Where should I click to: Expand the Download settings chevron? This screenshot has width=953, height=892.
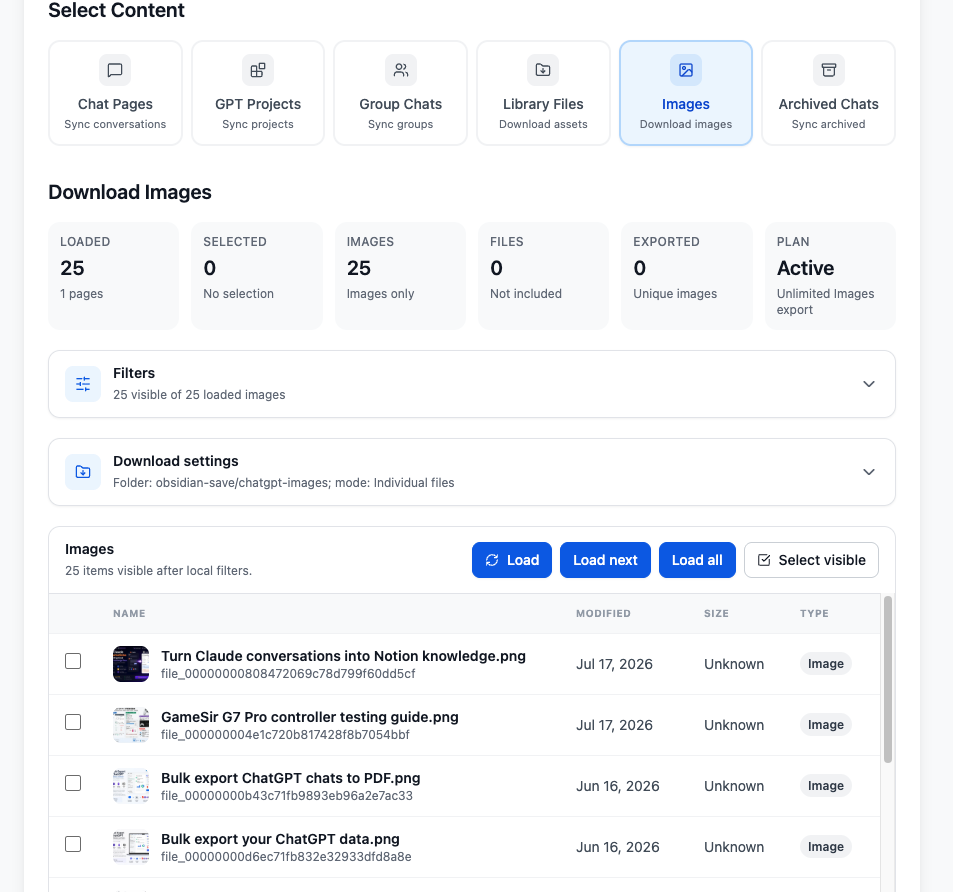(x=869, y=472)
